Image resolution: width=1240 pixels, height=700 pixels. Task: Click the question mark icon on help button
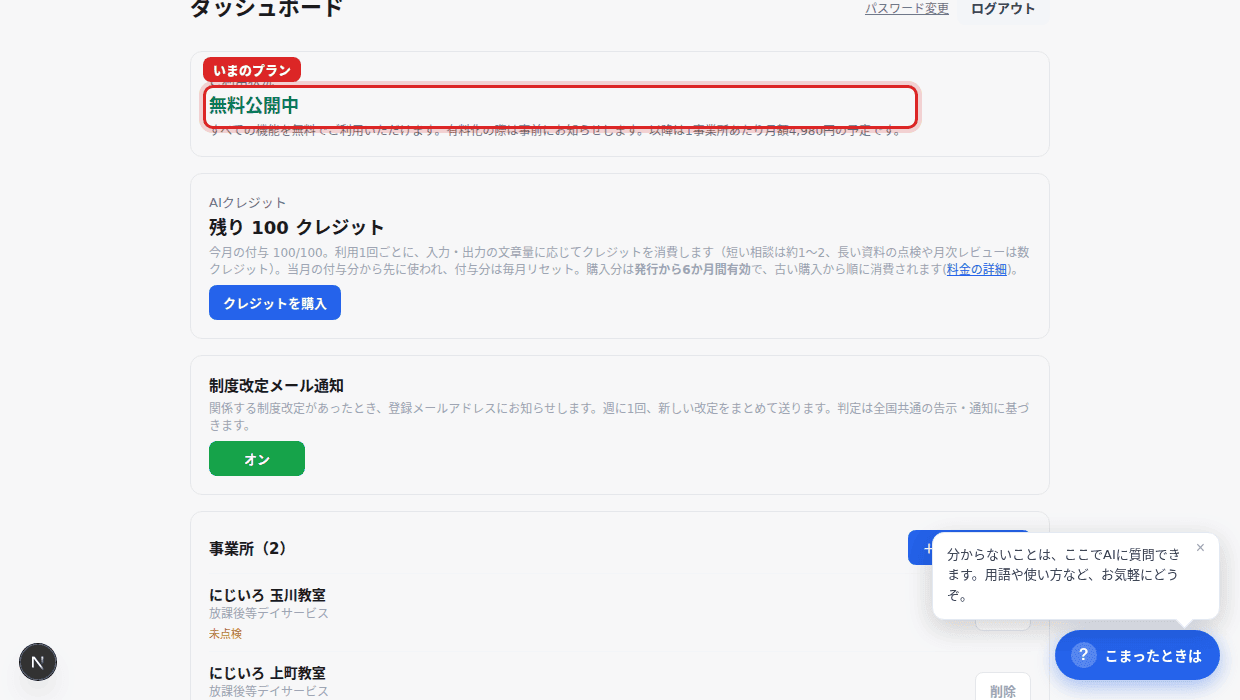[1083, 655]
